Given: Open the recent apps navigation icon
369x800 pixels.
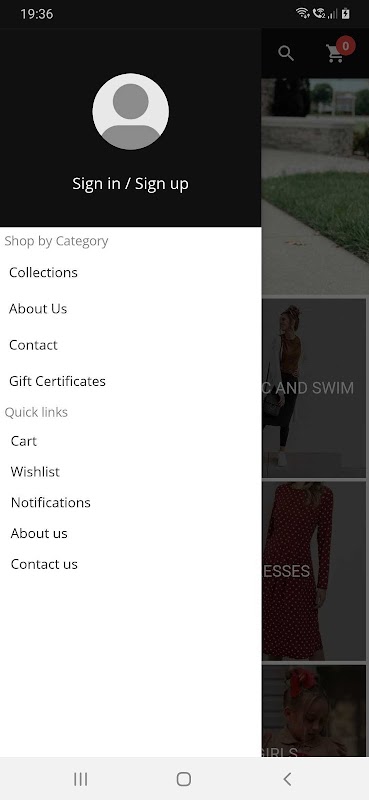Looking at the screenshot, I should click(81, 779).
